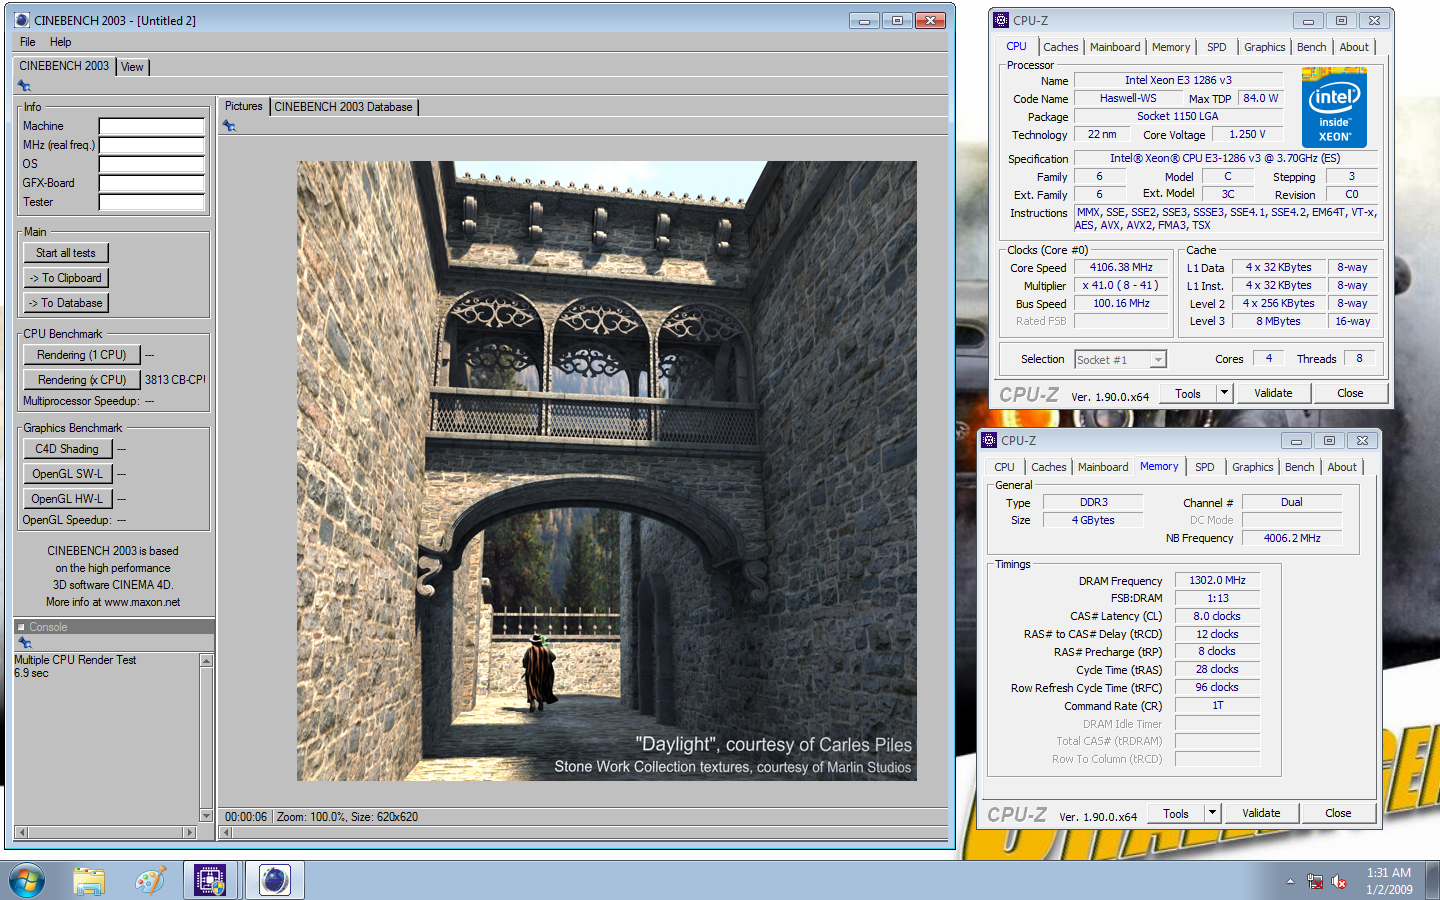
Task: Collapse the Console panel header
Action: click(20, 627)
